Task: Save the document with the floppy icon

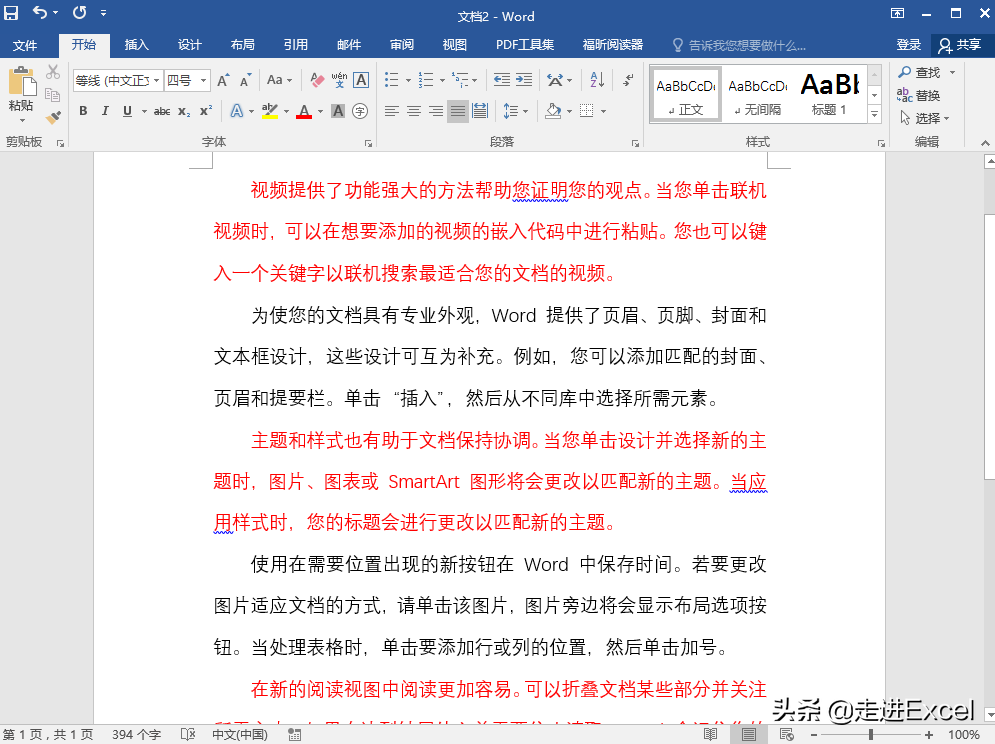Action: (11, 12)
